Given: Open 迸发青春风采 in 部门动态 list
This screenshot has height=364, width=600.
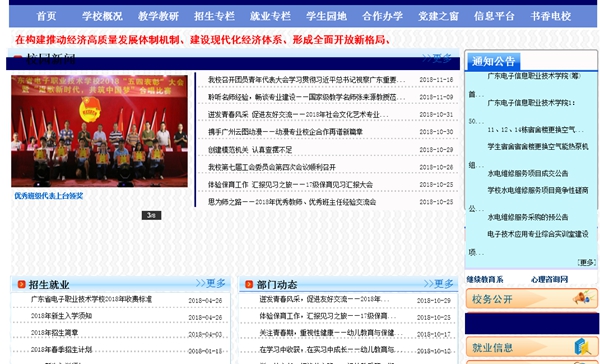Looking at the screenshot, I should click(324, 299).
